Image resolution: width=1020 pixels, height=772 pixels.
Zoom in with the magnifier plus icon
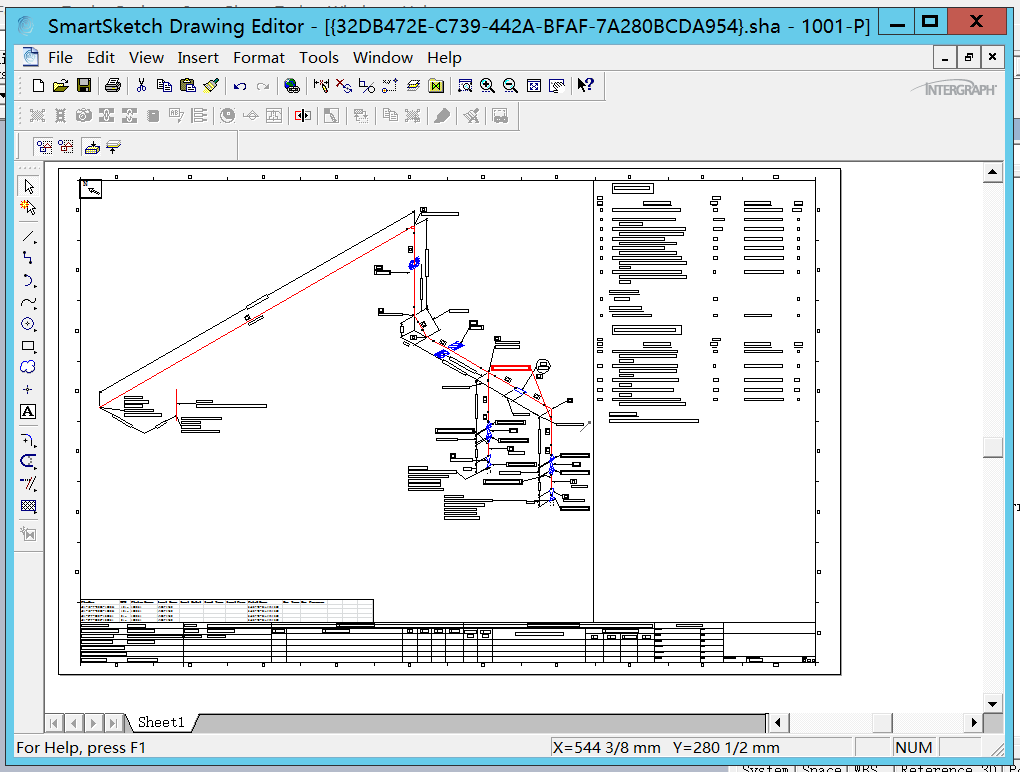coord(487,85)
